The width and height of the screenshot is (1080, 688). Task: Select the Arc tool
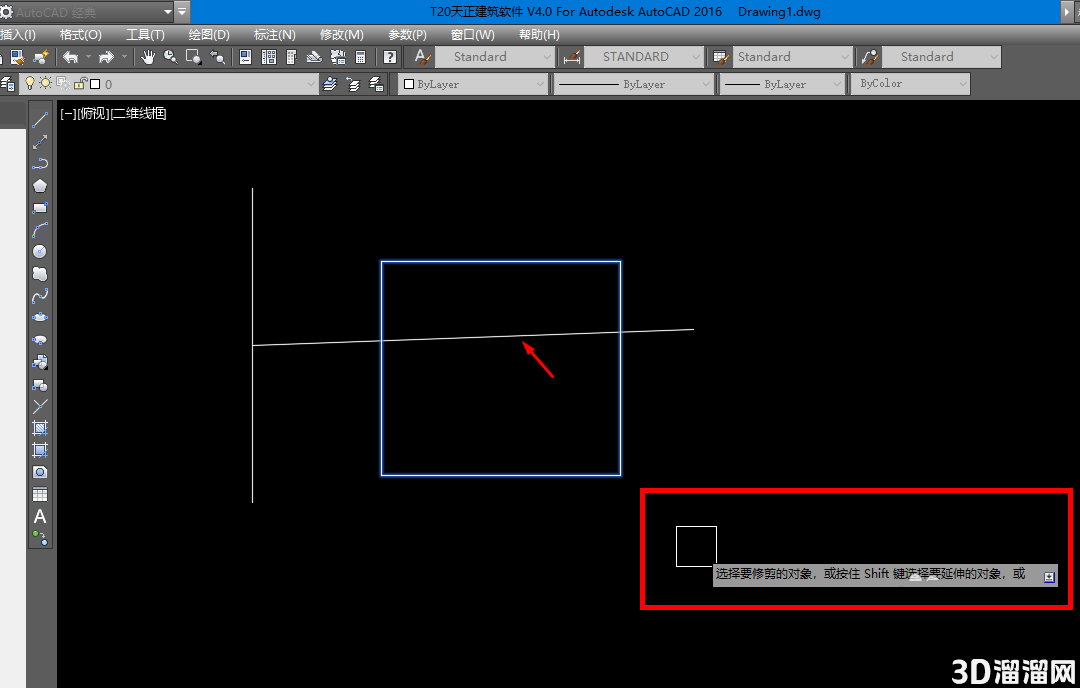pos(40,230)
